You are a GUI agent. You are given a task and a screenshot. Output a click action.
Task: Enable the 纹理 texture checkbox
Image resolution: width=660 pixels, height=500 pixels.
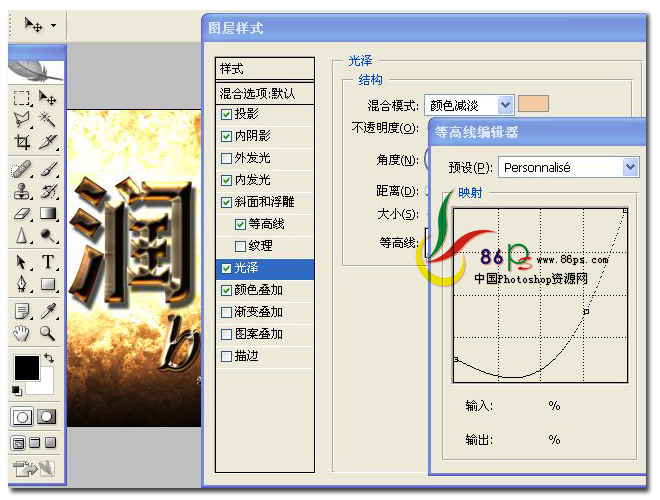(x=240, y=246)
